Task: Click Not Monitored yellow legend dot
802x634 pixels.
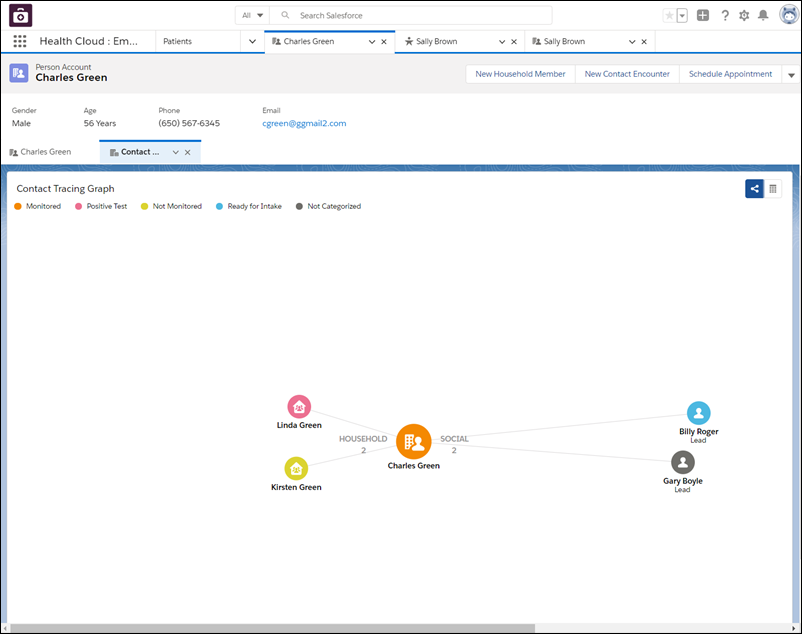Action: (144, 206)
